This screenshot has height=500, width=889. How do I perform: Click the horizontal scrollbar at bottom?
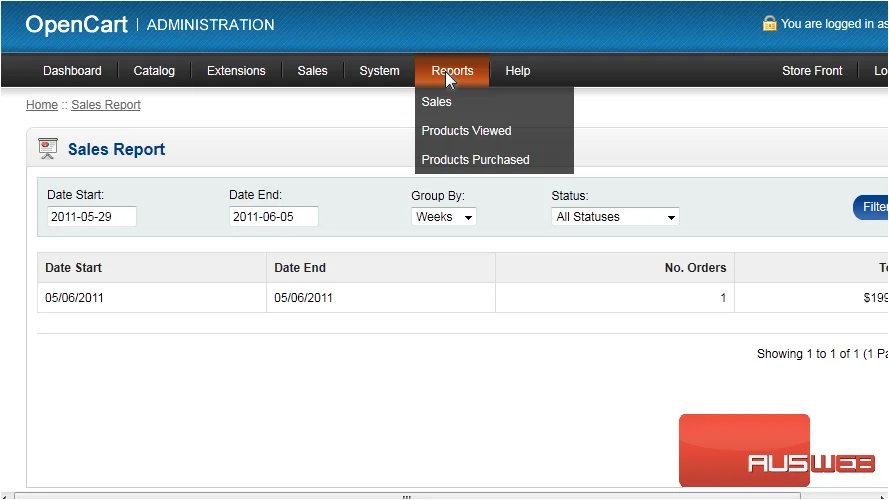coord(407,496)
